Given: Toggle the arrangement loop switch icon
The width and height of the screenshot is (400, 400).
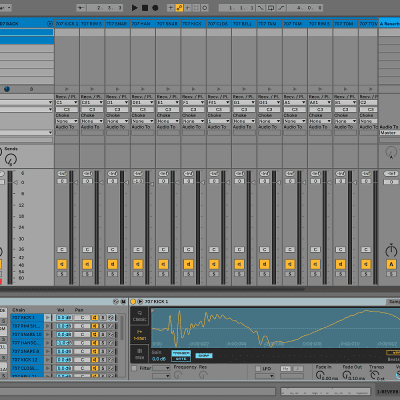Looking at the screenshot, I should (x=271, y=8).
